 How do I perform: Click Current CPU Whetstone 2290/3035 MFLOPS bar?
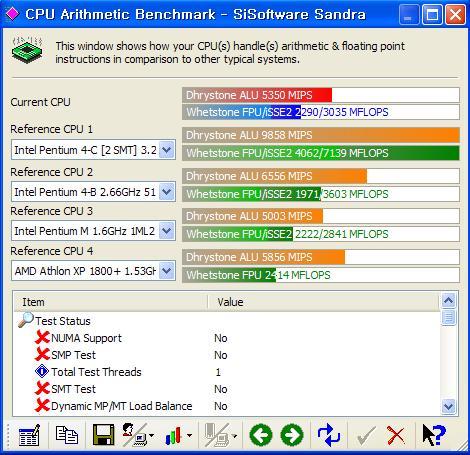[321, 112]
